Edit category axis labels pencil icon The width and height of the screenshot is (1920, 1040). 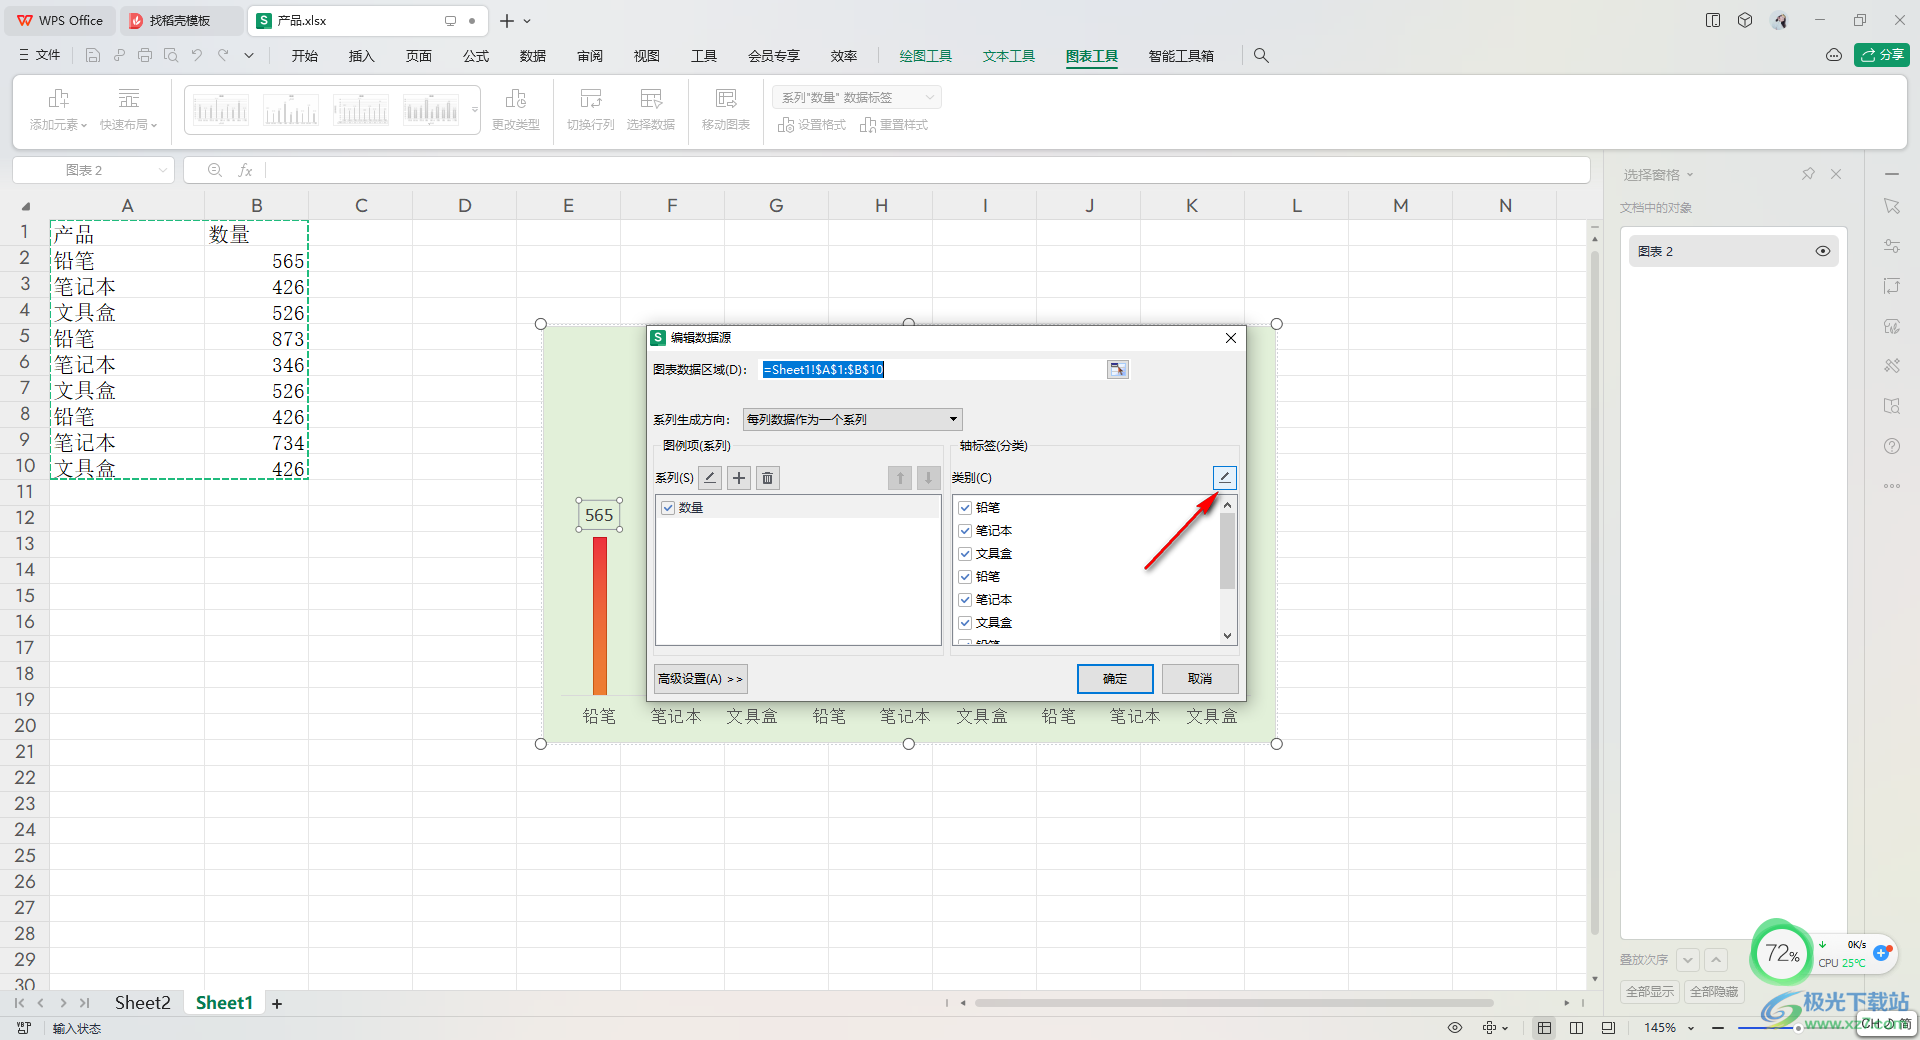(x=1224, y=478)
